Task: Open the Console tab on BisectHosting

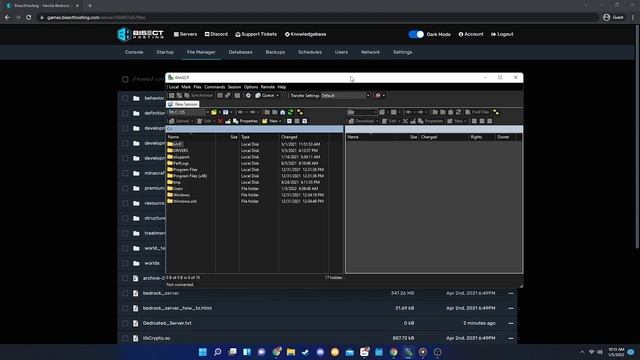Action: 134,52
